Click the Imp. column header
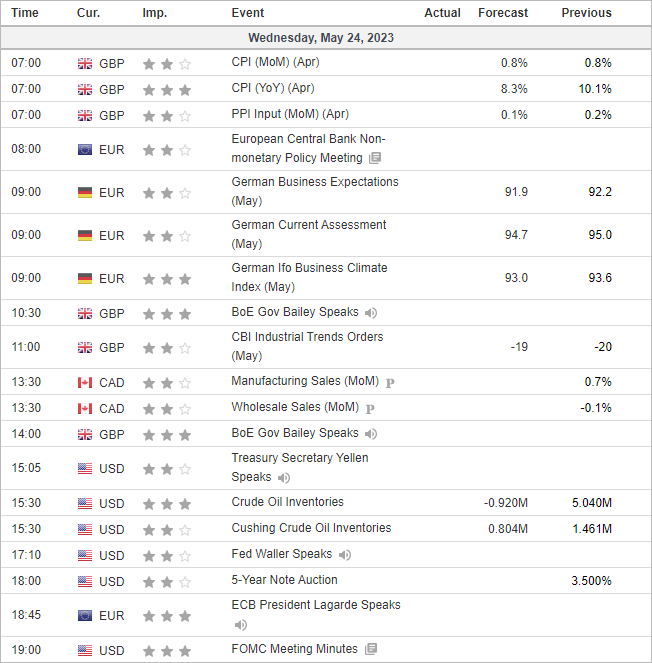 [x=155, y=13]
